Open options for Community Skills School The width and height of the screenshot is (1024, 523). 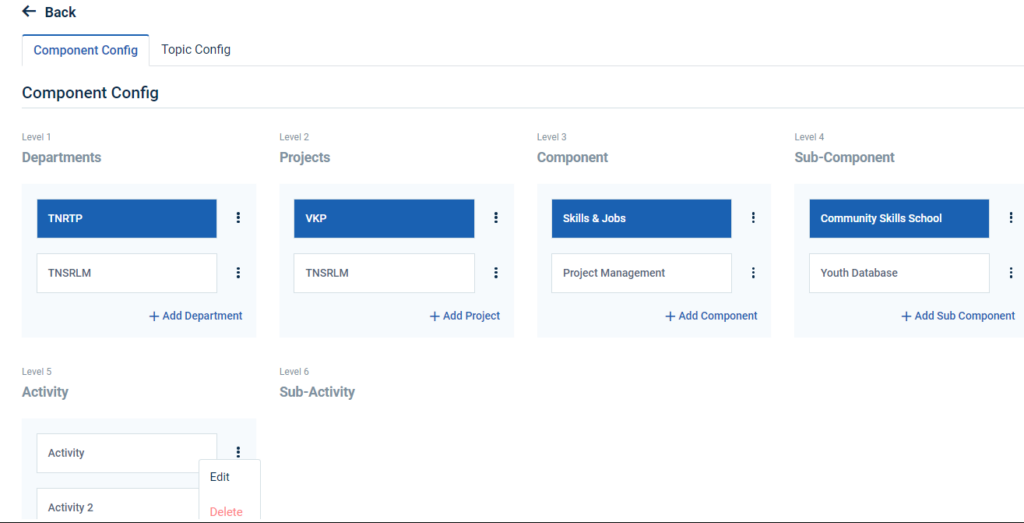(1011, 218)
